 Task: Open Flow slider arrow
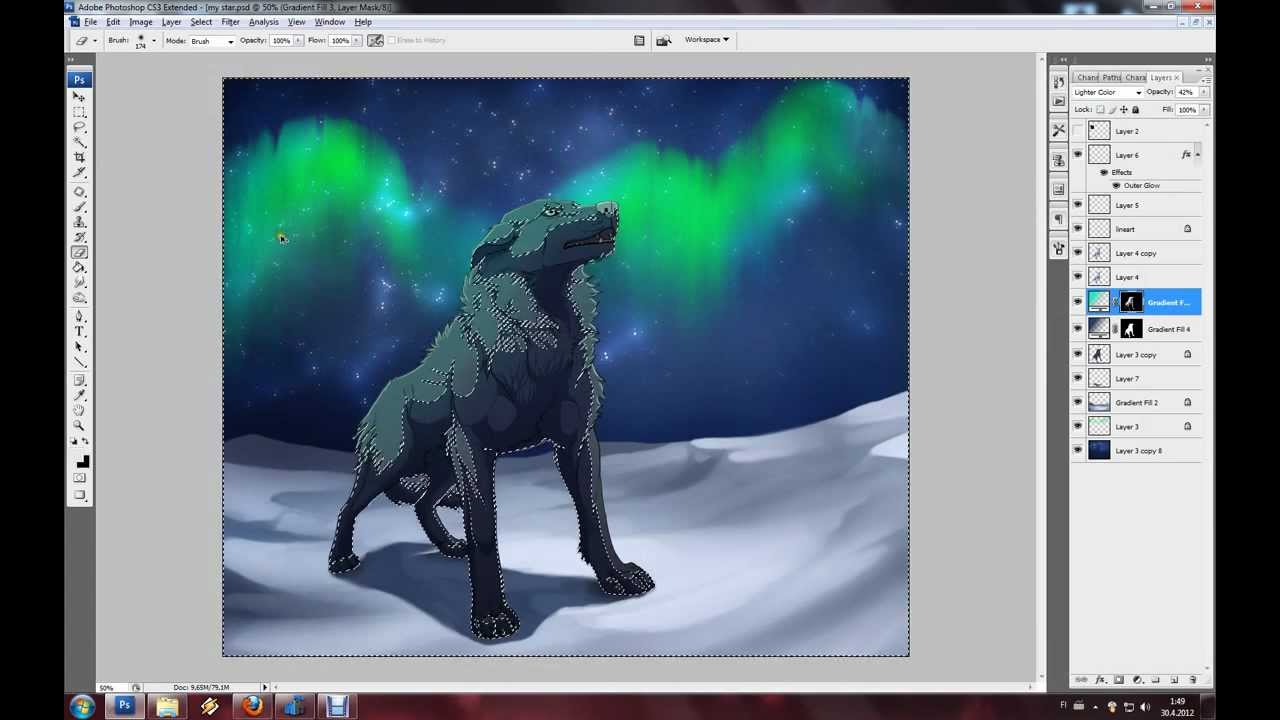358,41
